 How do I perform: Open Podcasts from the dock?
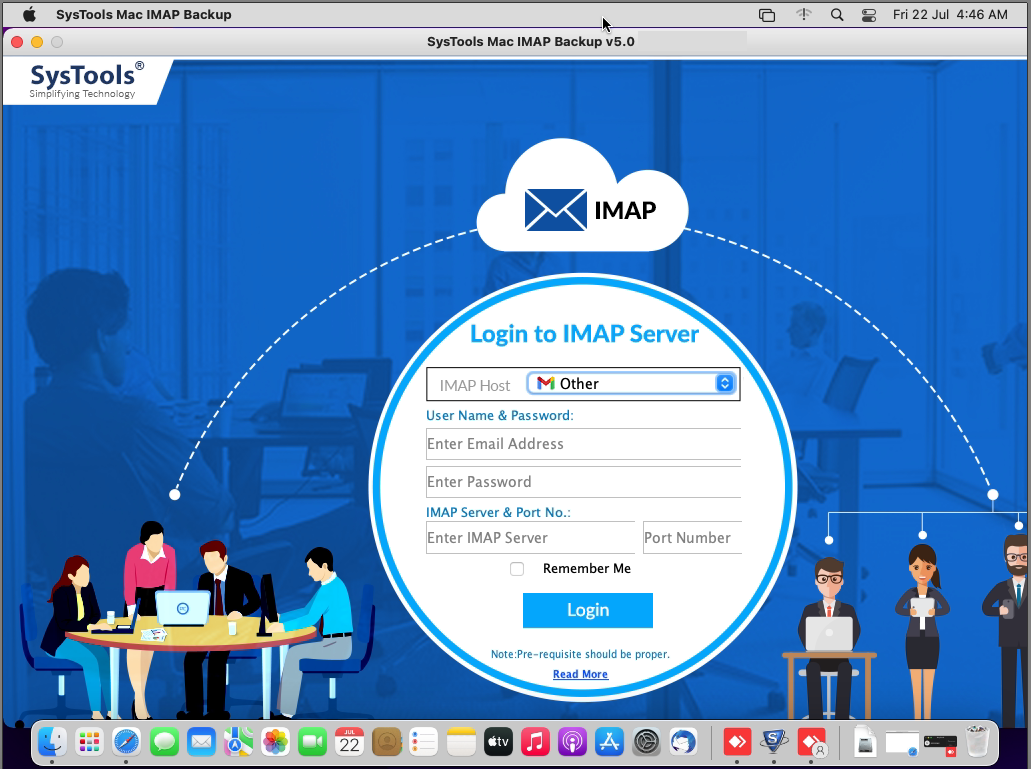pos(572,743)
